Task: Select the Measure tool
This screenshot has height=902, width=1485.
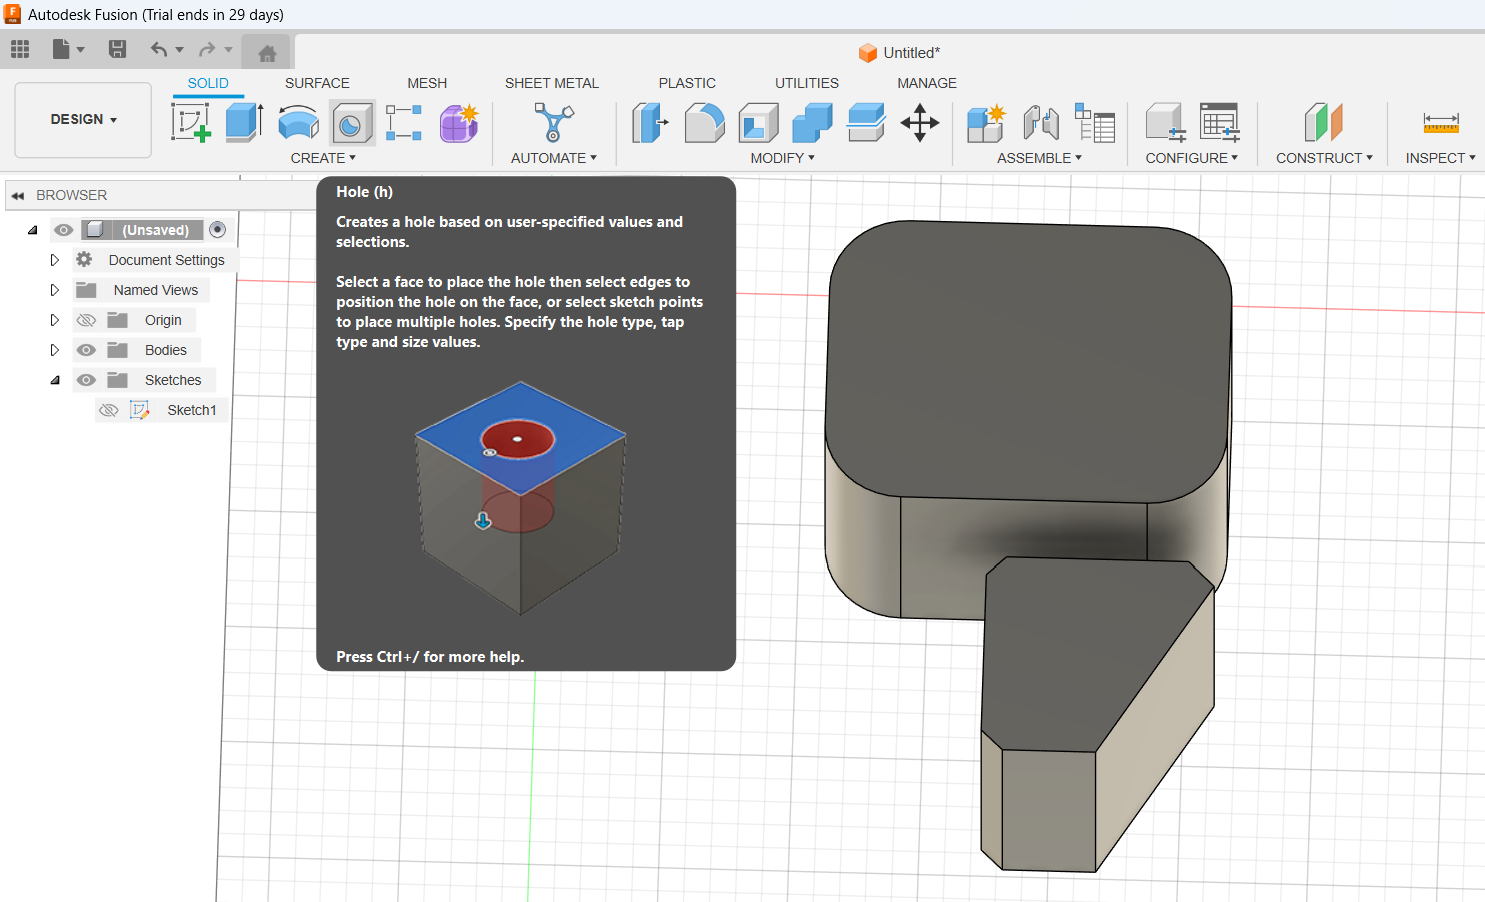Action: click(x=1441, y=123)
